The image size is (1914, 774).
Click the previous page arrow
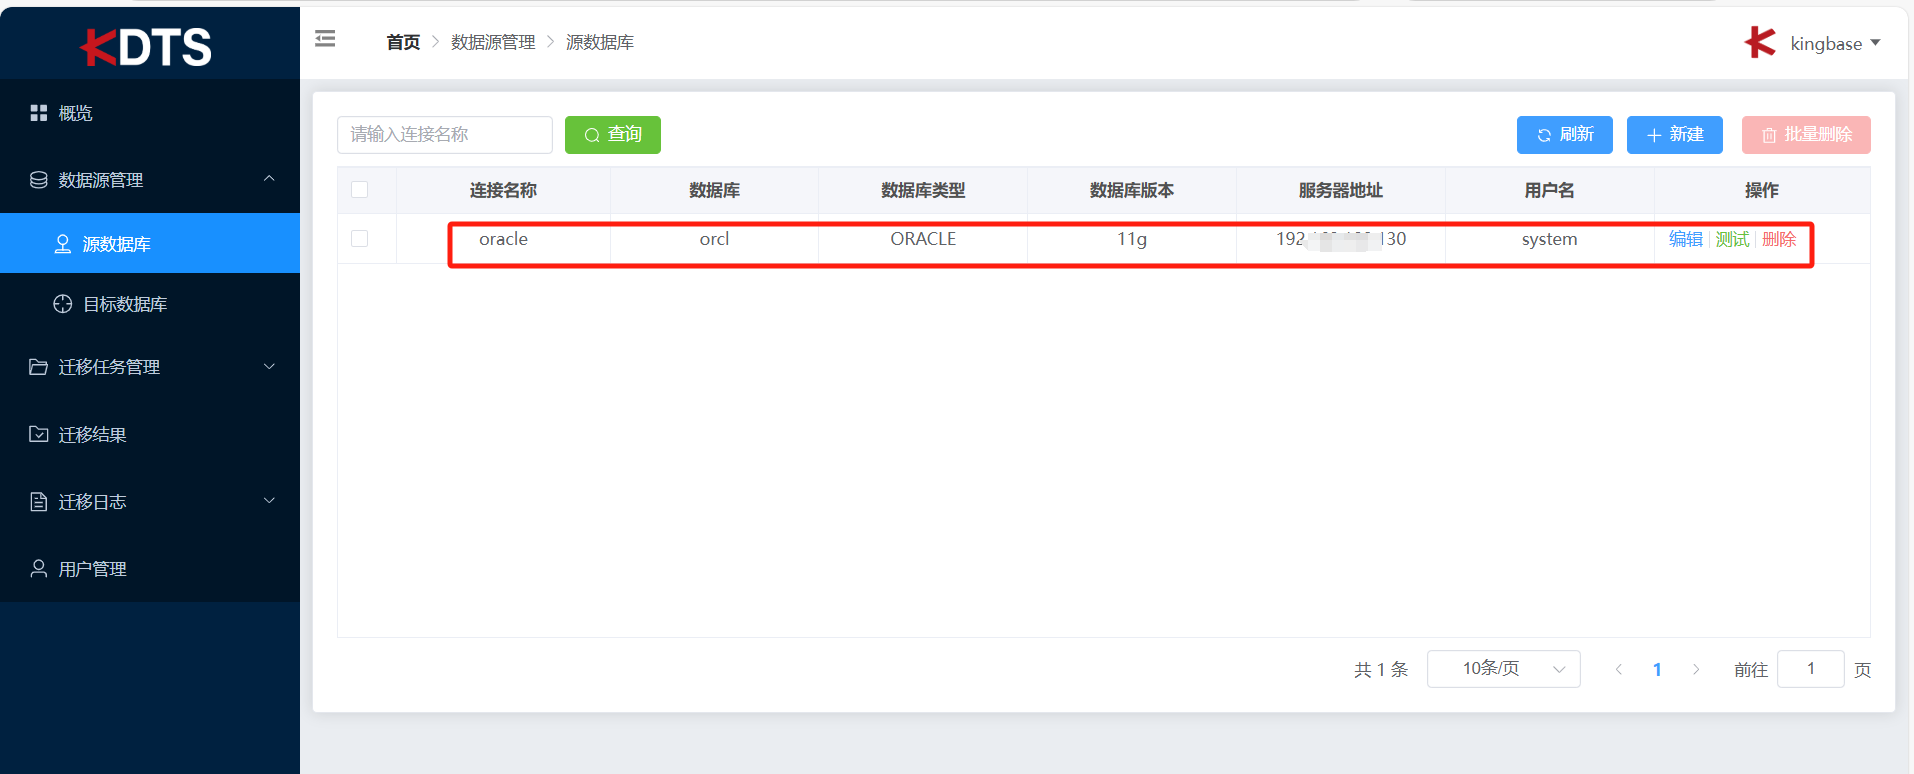click(x=1618, y=669)
